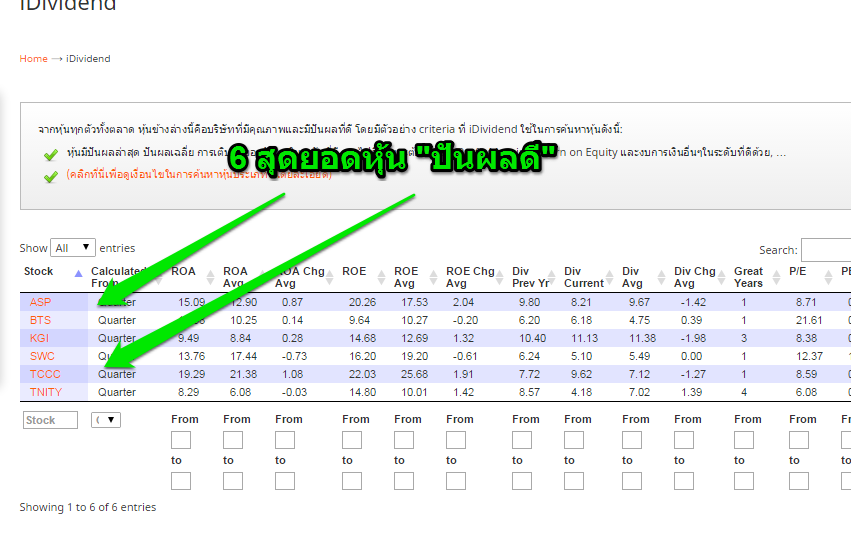Click the ROE Chg Avg From filter box
The image size is (851, 560).
456,440
